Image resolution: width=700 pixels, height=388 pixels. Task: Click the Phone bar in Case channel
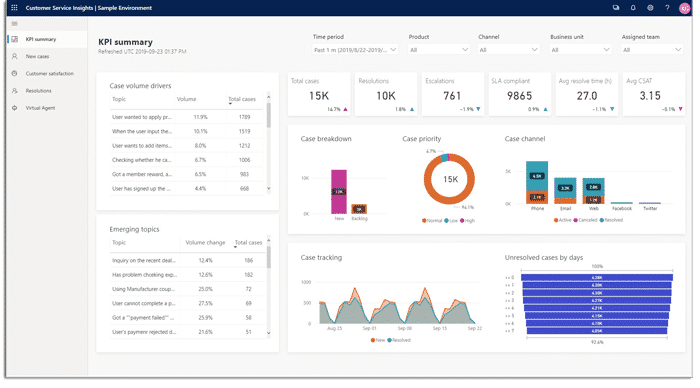tap(537, 183)
